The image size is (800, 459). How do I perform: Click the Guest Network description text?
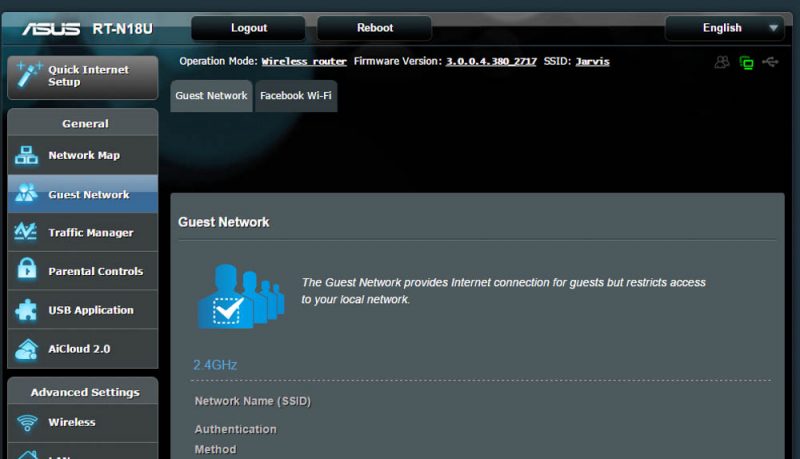(503, 291)
